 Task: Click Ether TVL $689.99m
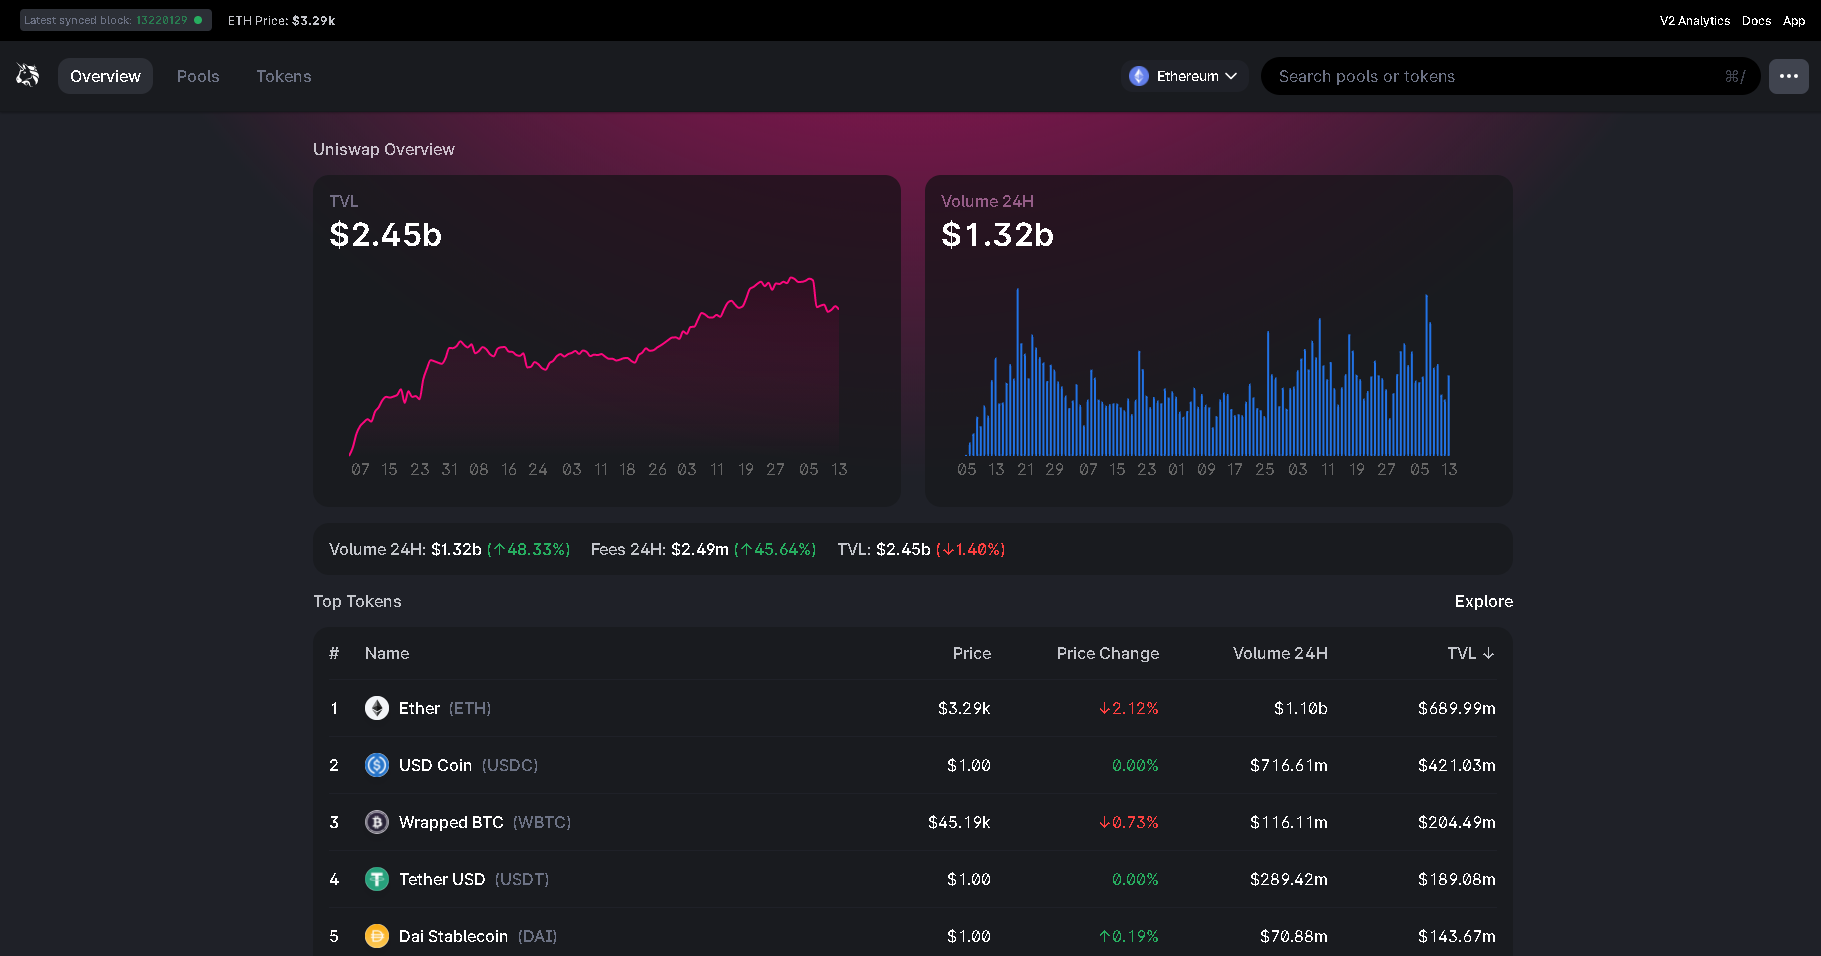[1456, 708]
